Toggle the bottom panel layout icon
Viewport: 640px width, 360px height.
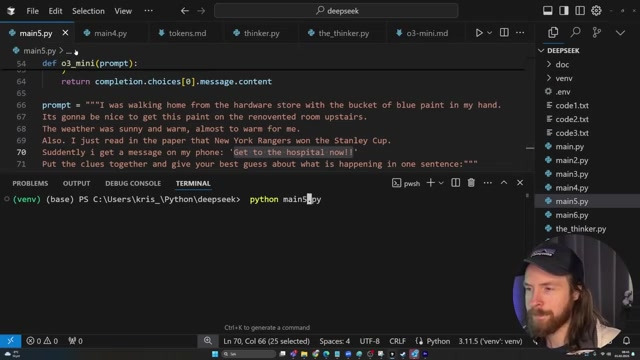[x=547, y=11]
